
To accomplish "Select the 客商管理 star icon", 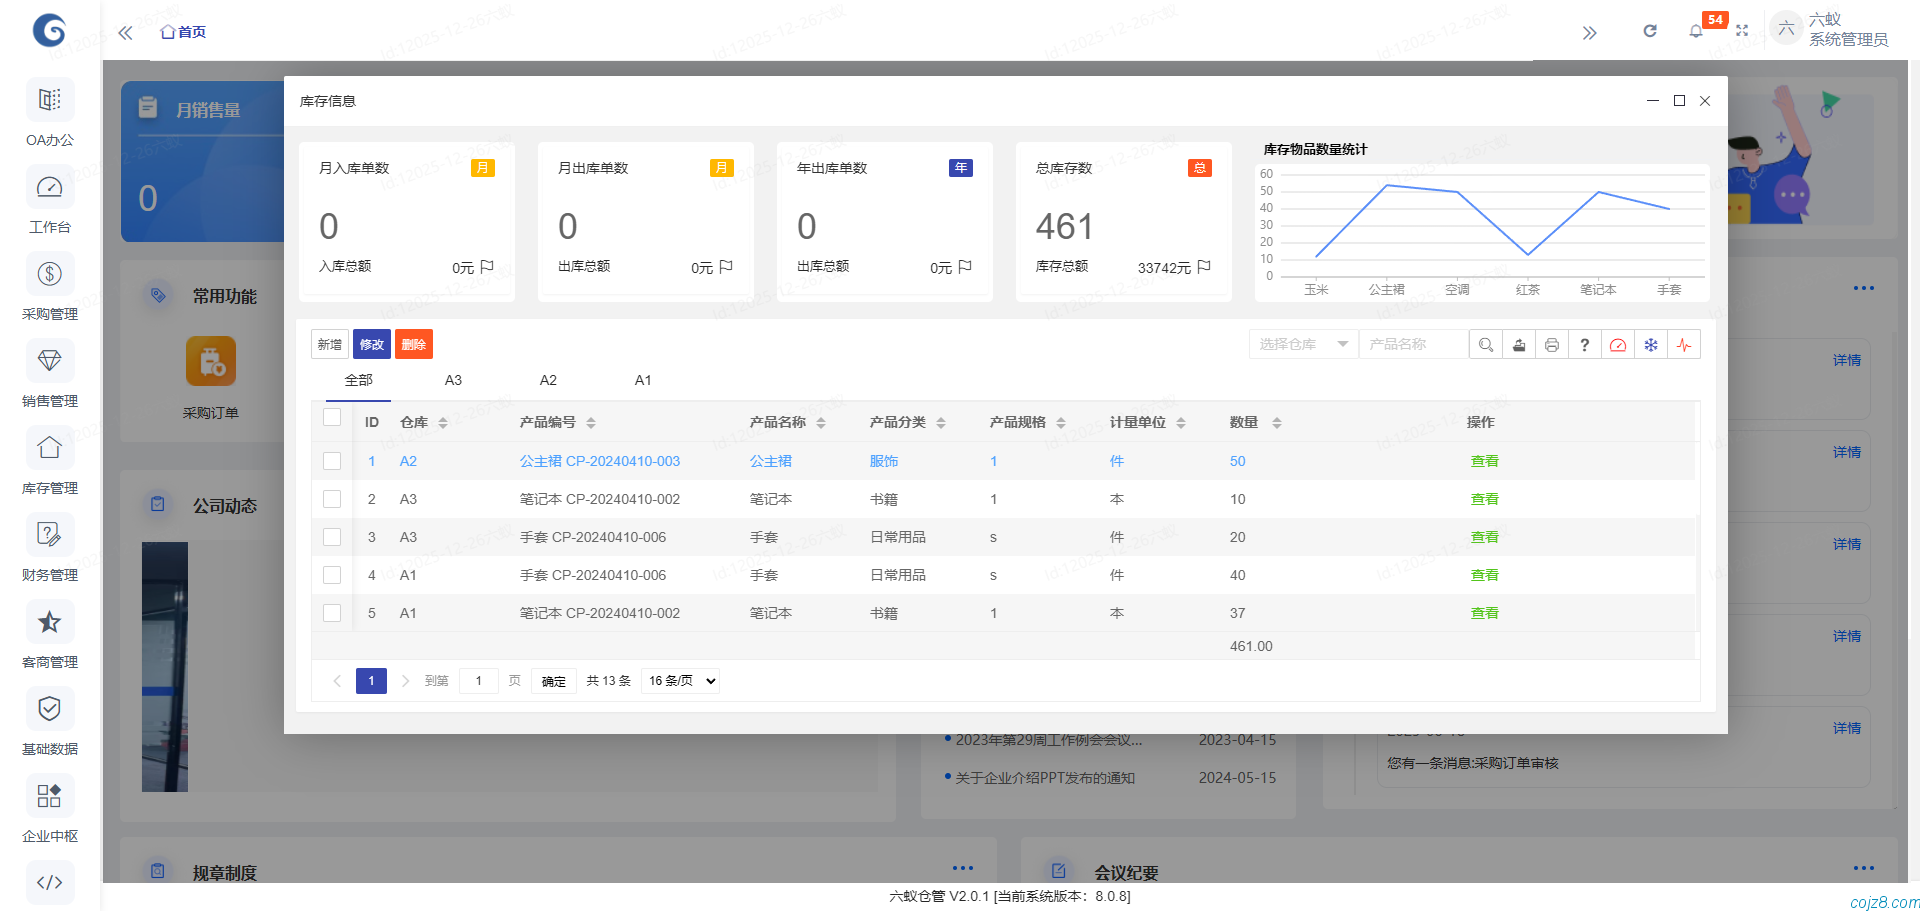I will 49,621.
